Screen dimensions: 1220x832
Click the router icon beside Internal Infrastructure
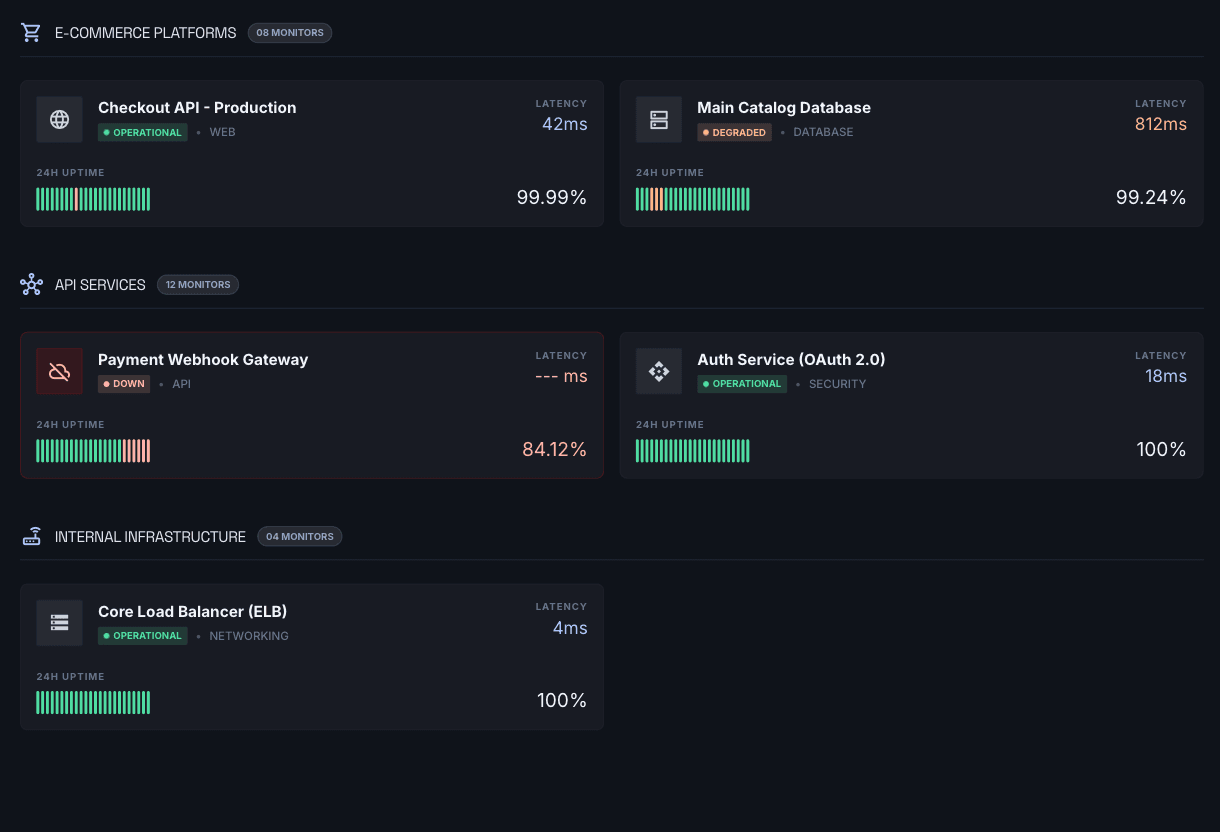[31, 537]
